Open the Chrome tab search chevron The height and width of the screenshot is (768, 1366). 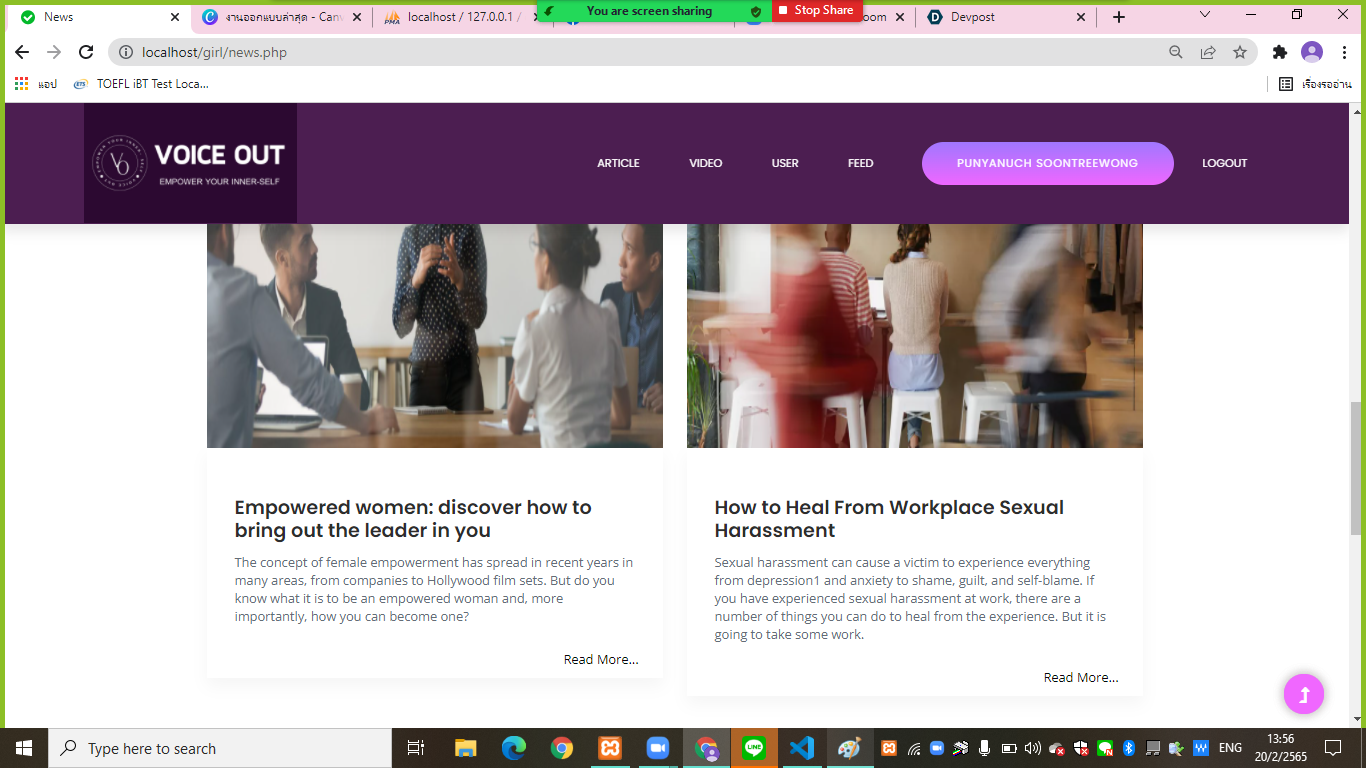click(1204, 16)
